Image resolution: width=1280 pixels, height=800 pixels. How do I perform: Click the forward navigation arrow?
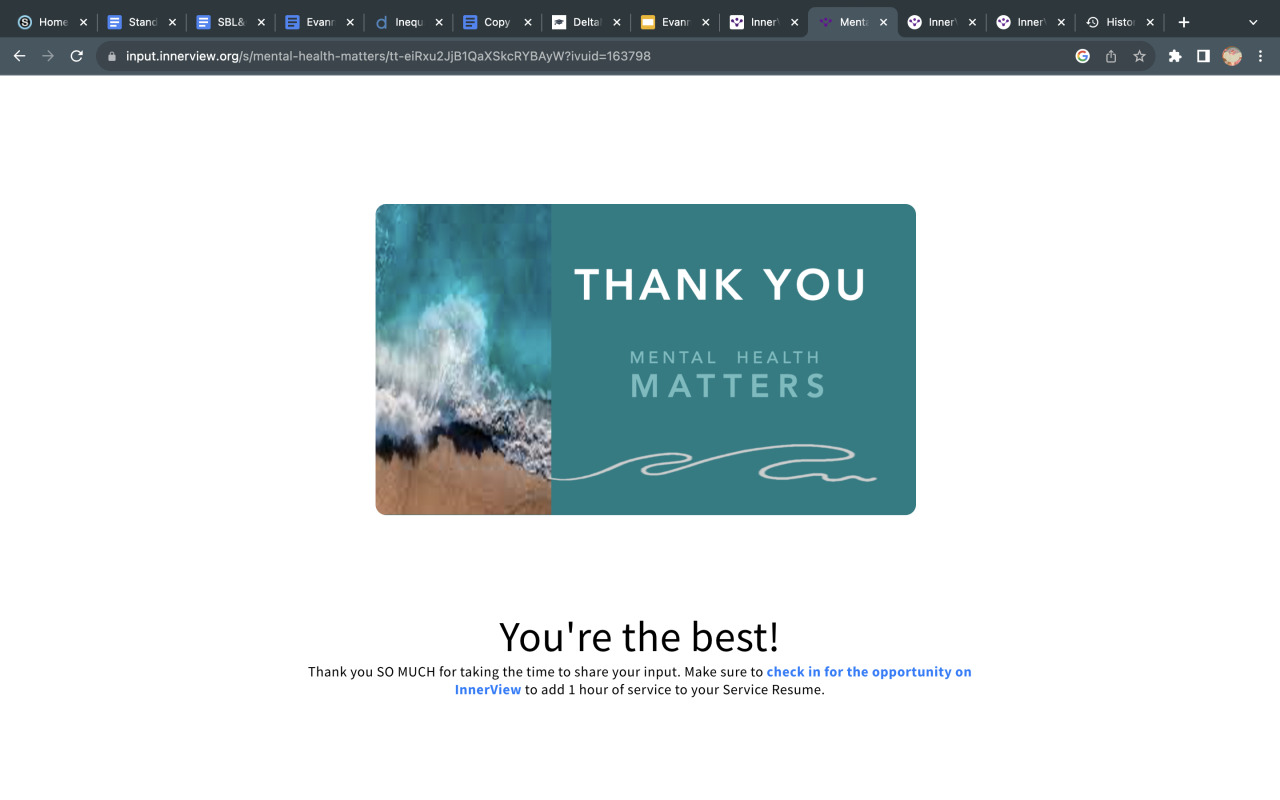pos(48,56)
